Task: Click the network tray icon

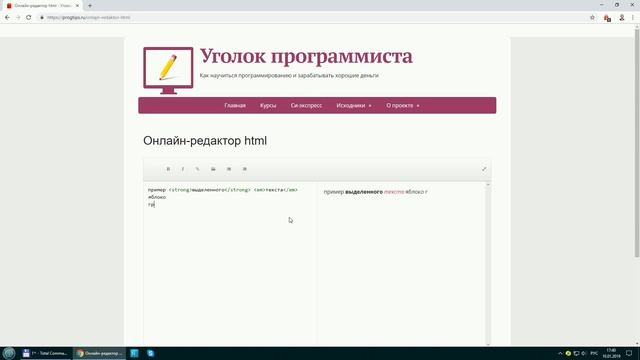Action: [x=576, y=353]
